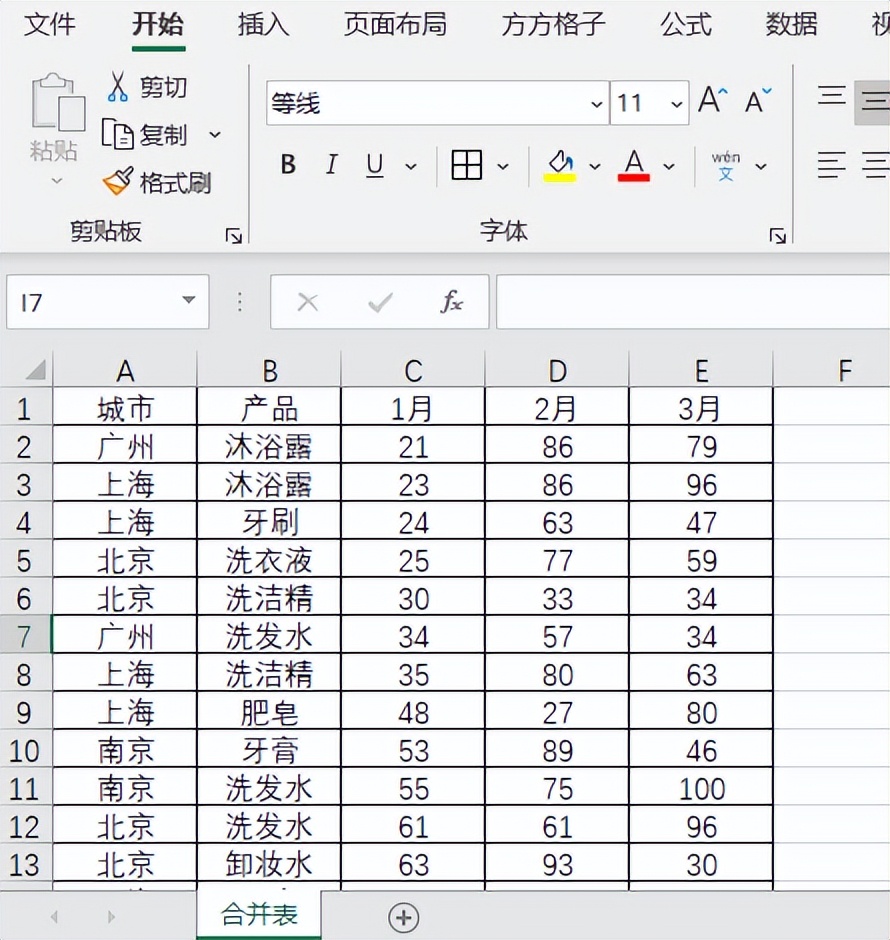Open the 公式 ribbon tab
This screenshot has width=890, height=940.
[686, 25]
